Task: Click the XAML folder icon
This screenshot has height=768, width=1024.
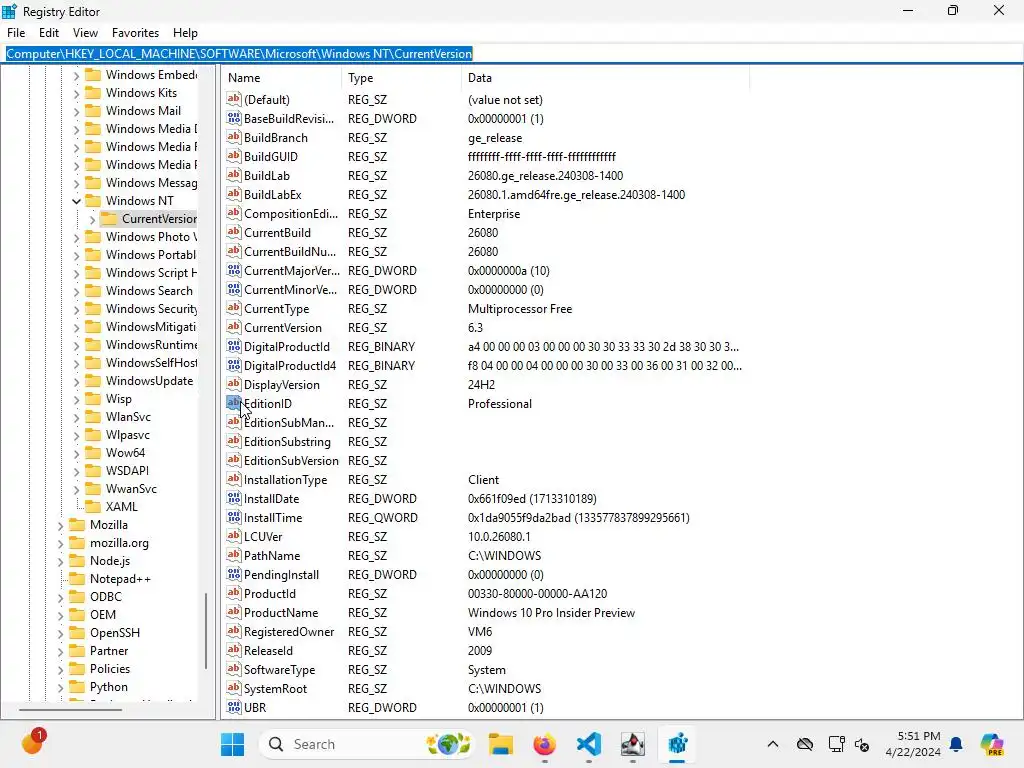Action: point(93,506)
